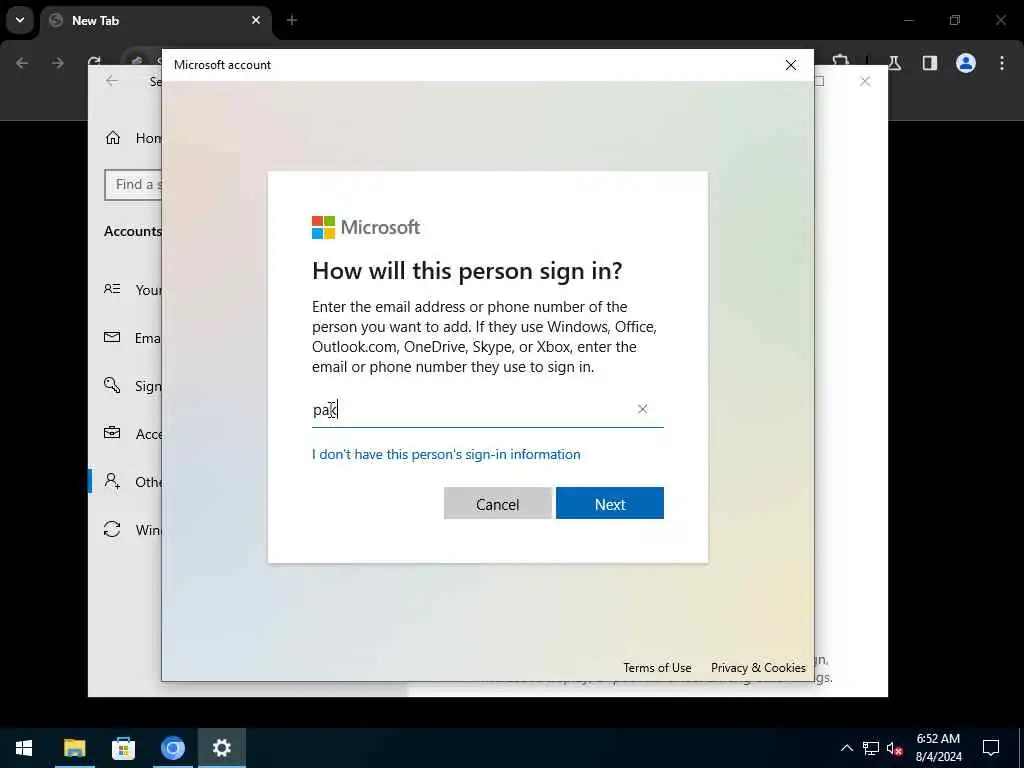1024x768 pixels.
Task: Close the New Tab tab
Action: coord(256,20)
